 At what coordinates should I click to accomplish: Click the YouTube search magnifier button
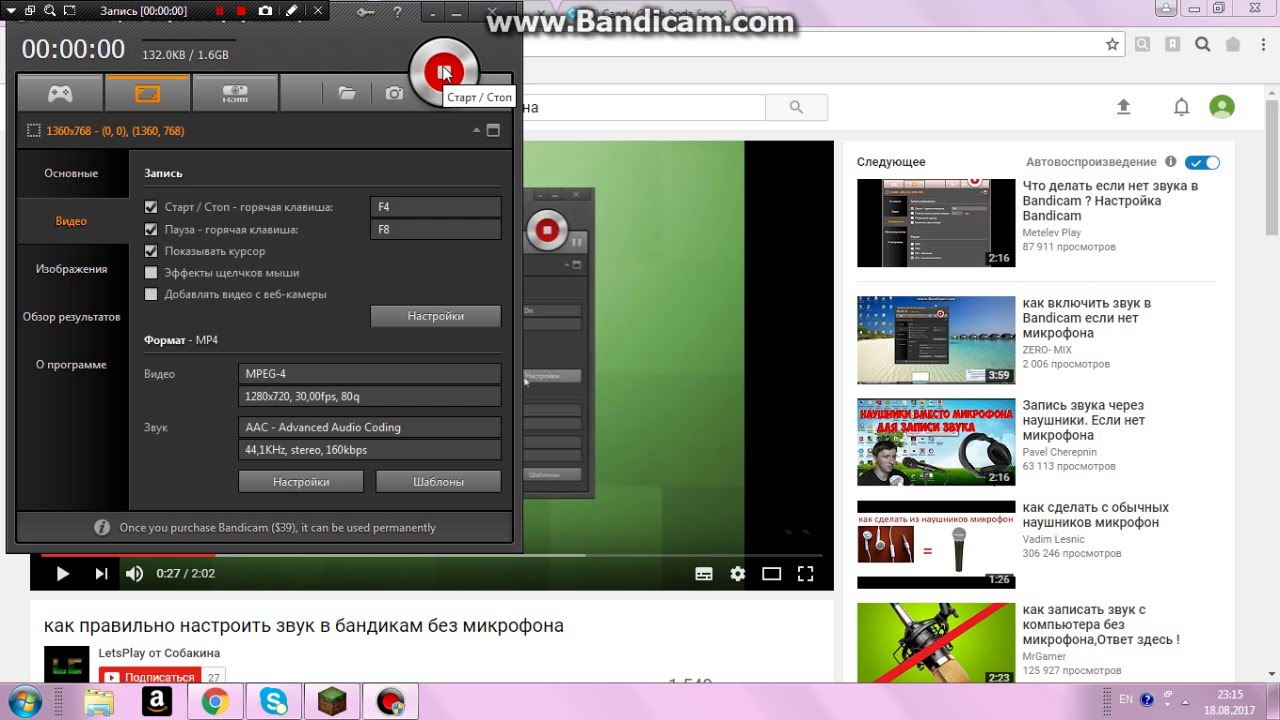click(796, 107)
